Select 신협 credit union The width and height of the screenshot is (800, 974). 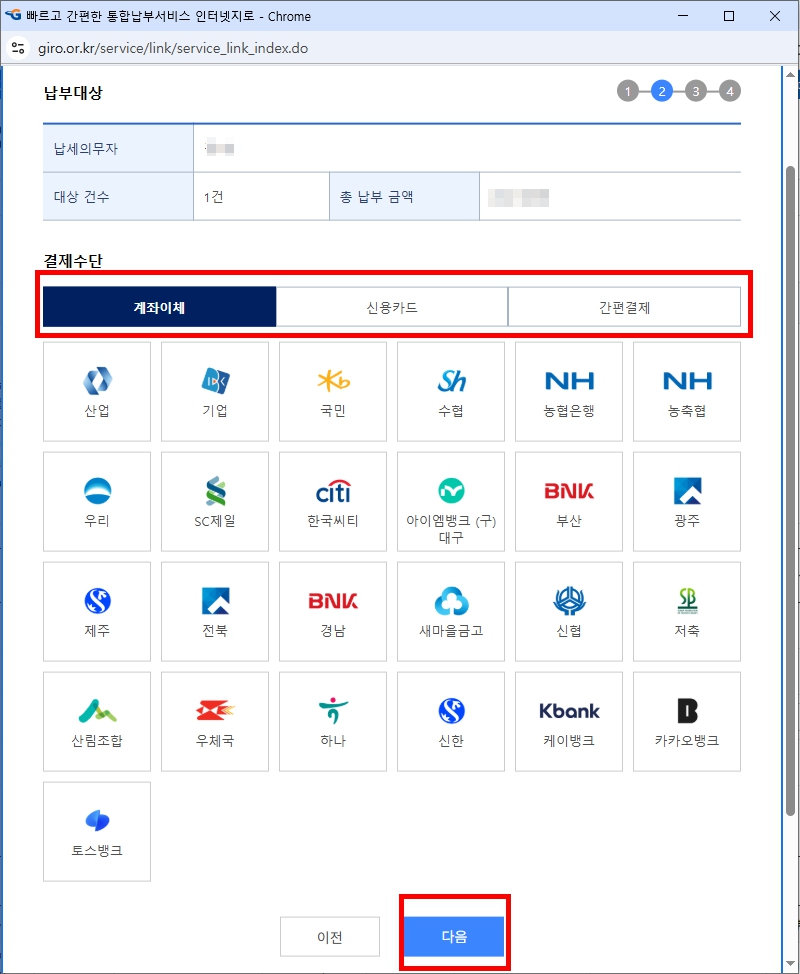[x=569, y=611]
